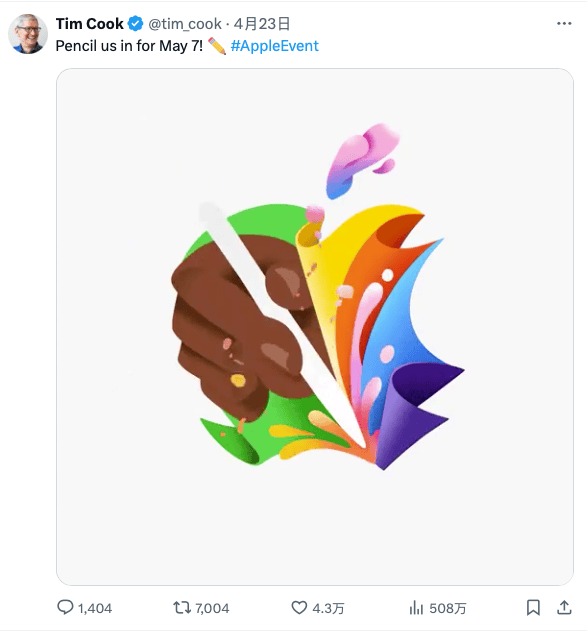587x633 pixels.
Task: Open the #AppleEvent hashtag
Action: pos(275,46)
